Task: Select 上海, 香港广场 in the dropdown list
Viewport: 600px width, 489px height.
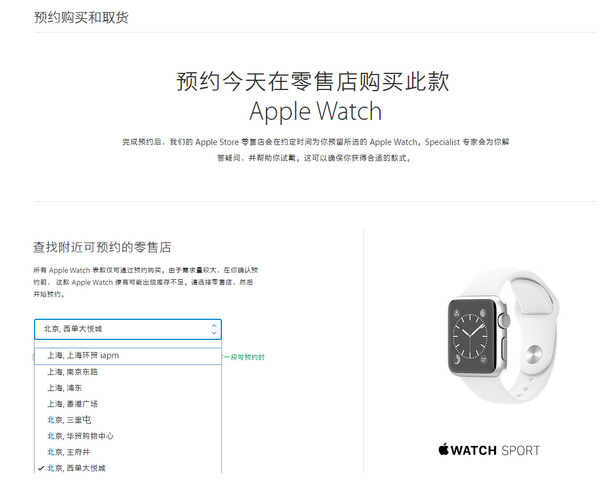Action: pos(128,404)
